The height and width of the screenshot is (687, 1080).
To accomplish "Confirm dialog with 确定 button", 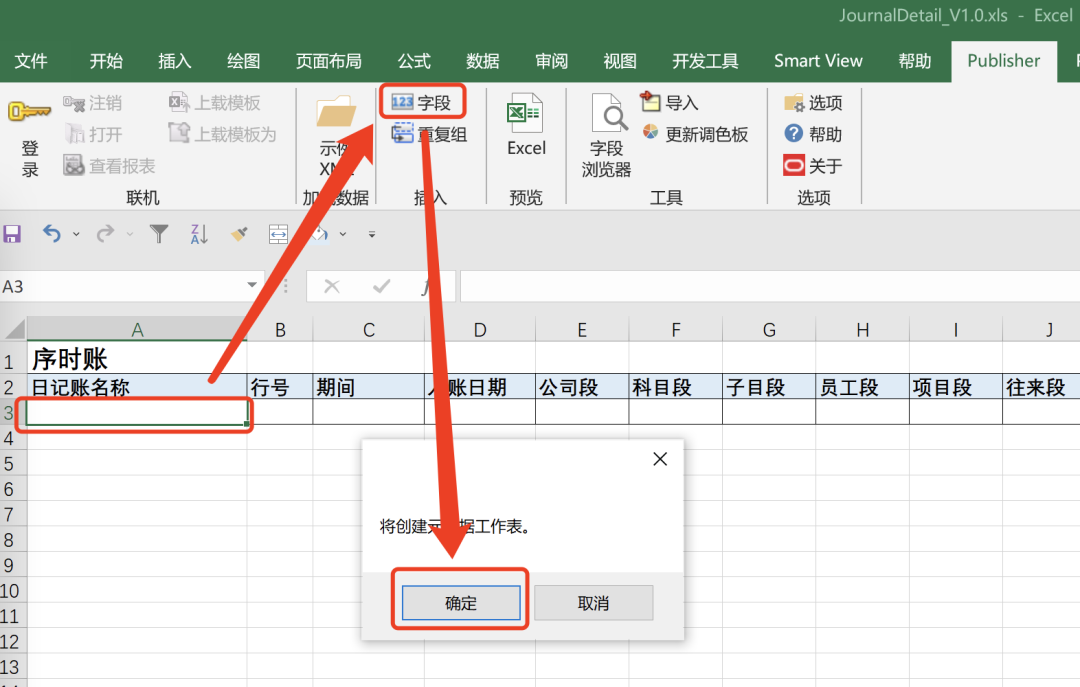I will [461, 603].
